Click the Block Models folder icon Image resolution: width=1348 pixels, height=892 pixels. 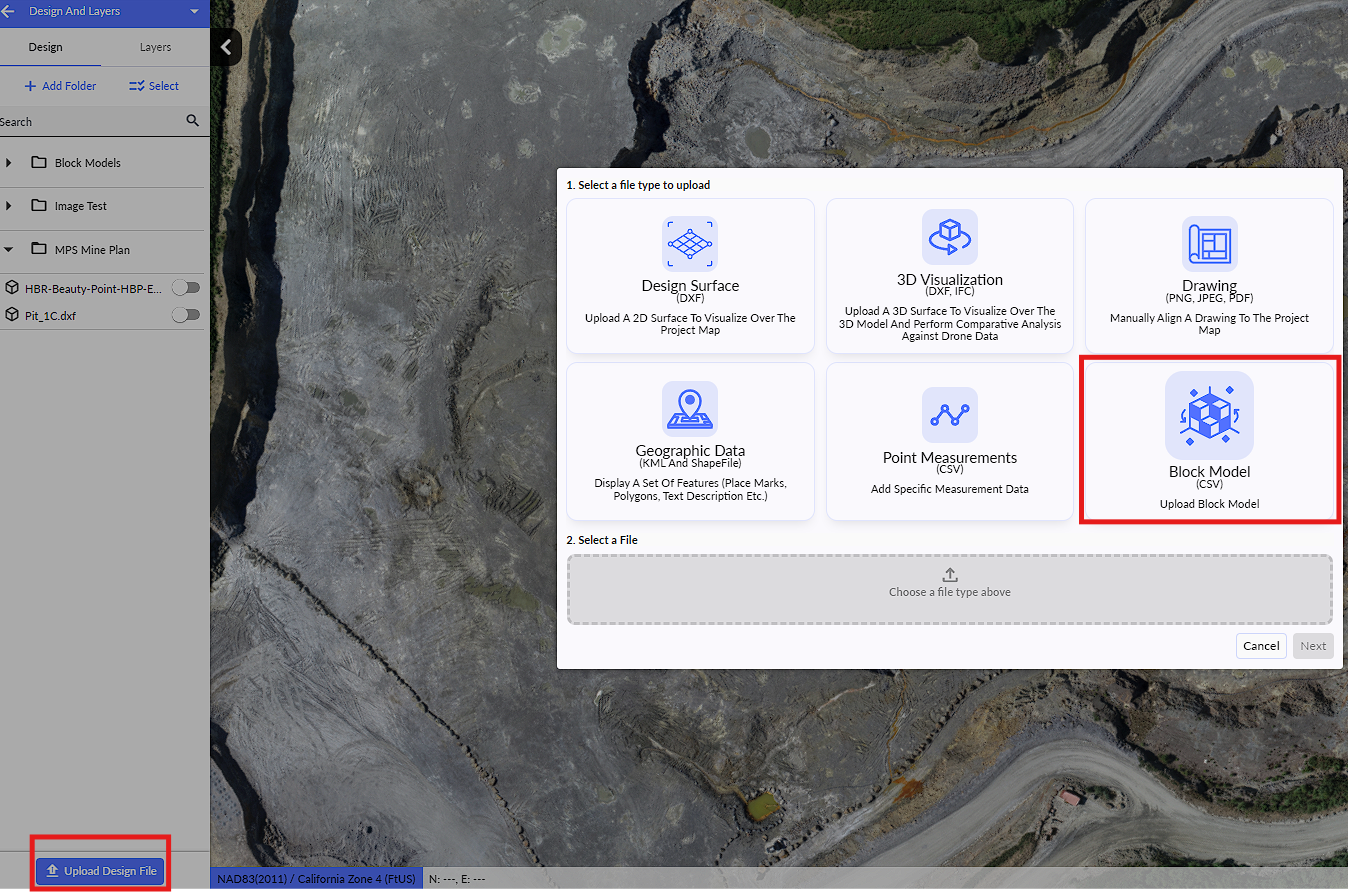click(39, 162)
